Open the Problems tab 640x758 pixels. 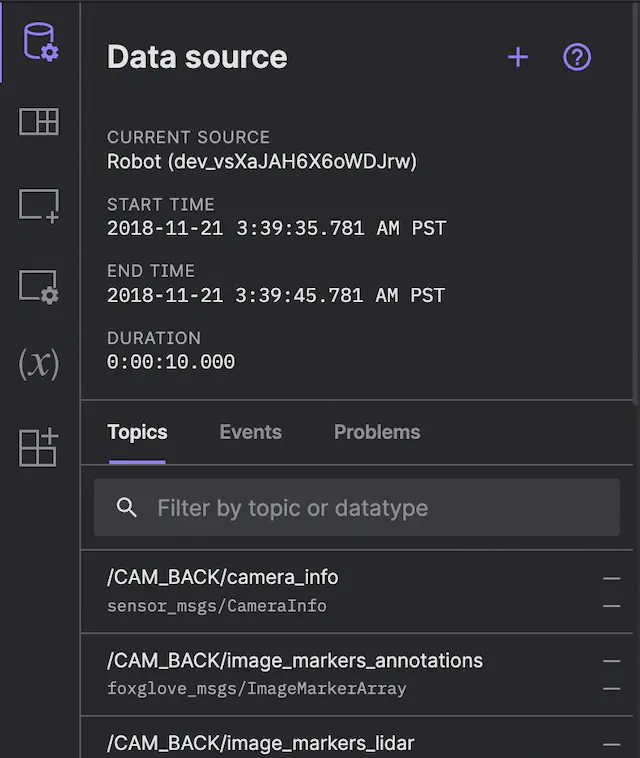(x=377, y=432)
